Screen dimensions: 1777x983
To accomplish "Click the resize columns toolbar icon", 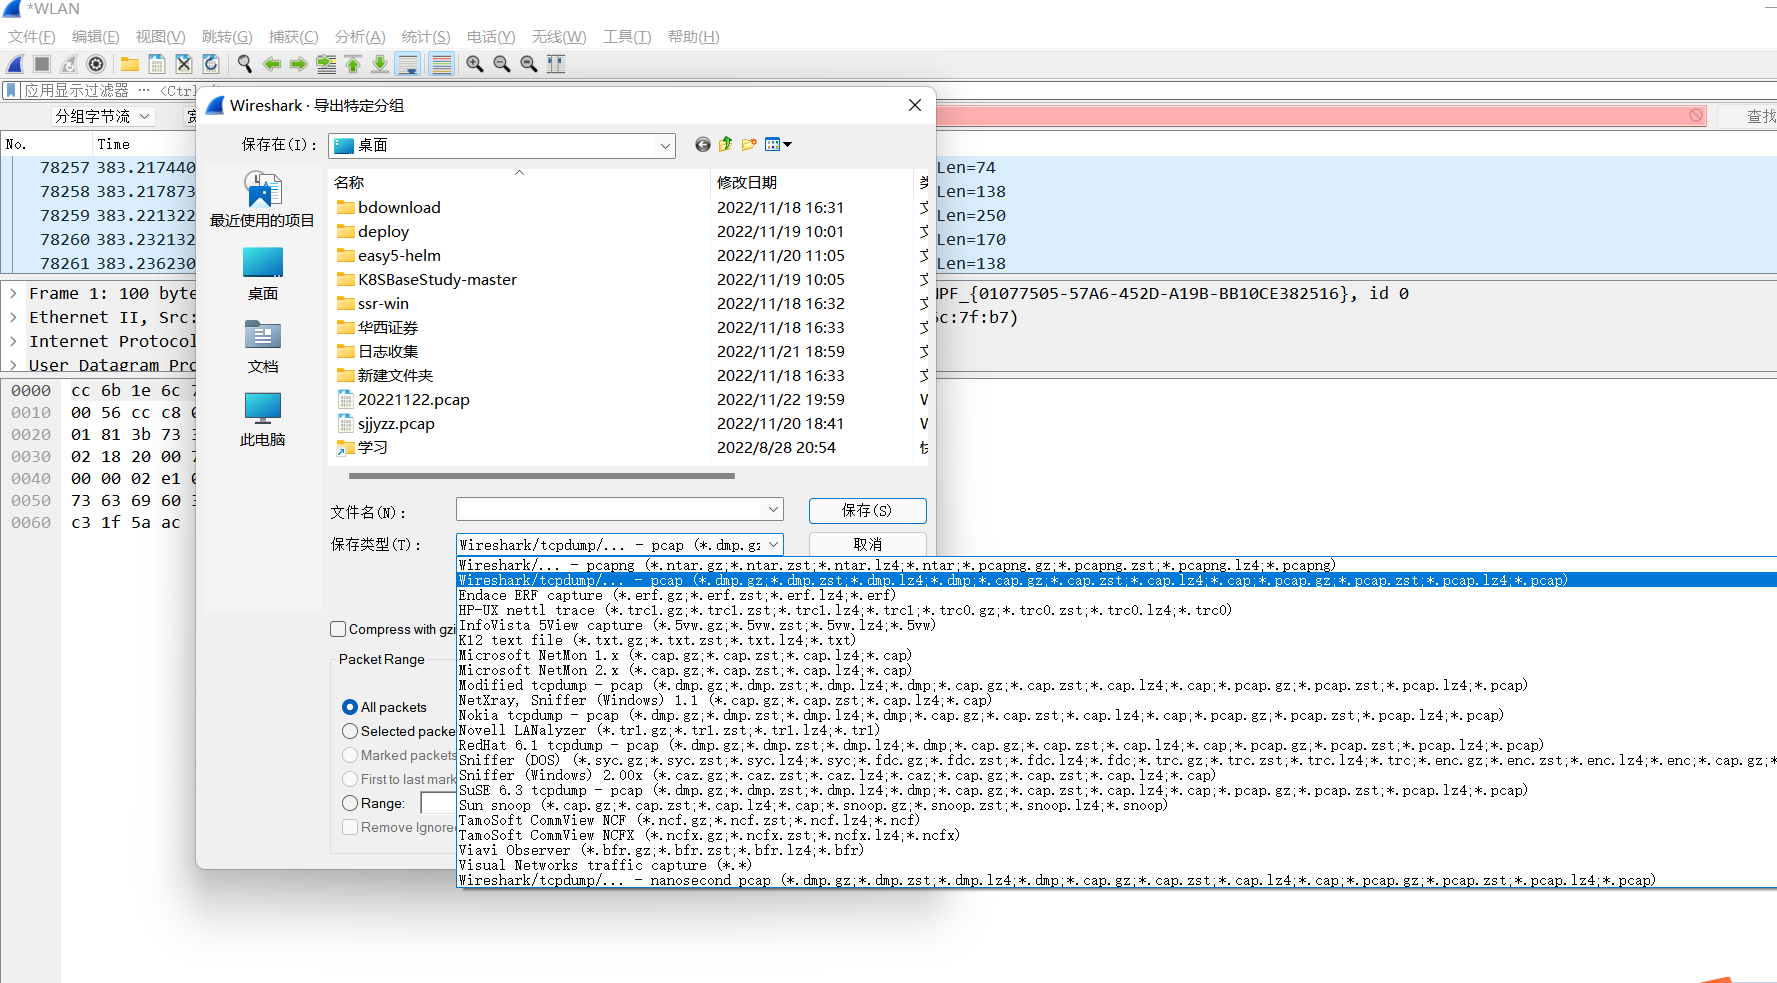I will (x=556, y=64).
